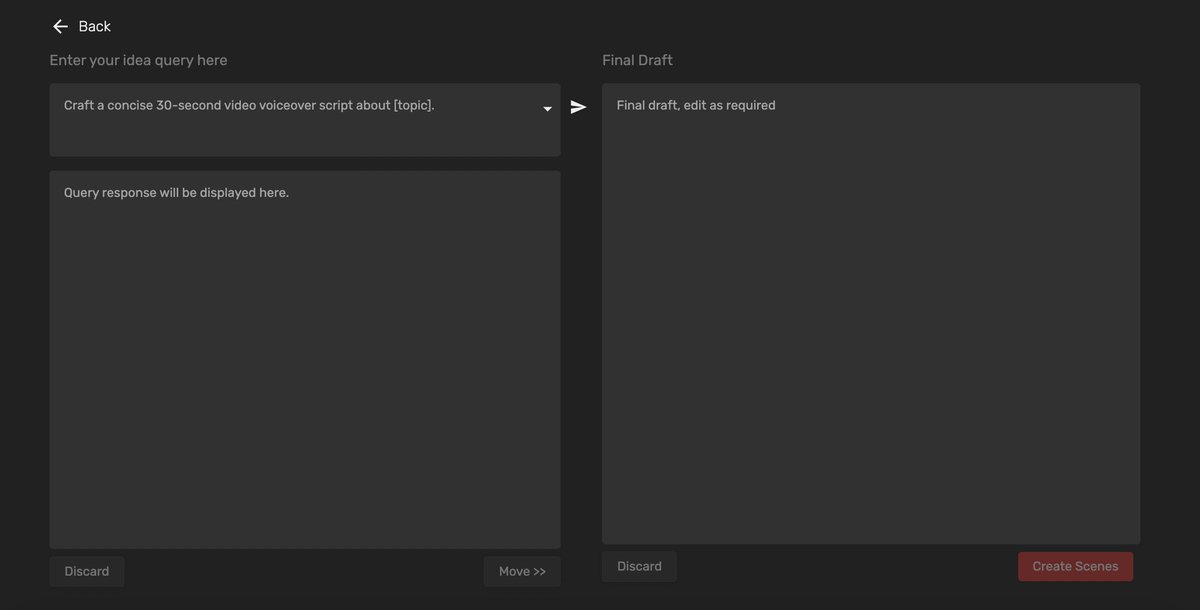Move response to final draft with Move >>
Viewport: 1200px width, 610px height.
click(522, 571)
